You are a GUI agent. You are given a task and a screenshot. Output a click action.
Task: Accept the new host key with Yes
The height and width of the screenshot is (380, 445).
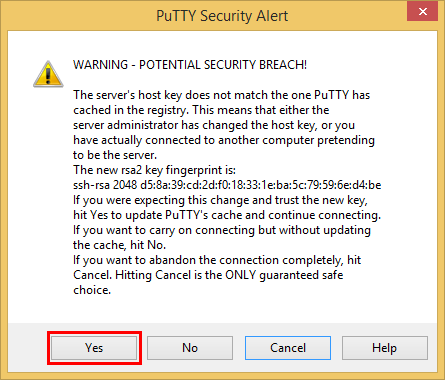coord(94,348)
